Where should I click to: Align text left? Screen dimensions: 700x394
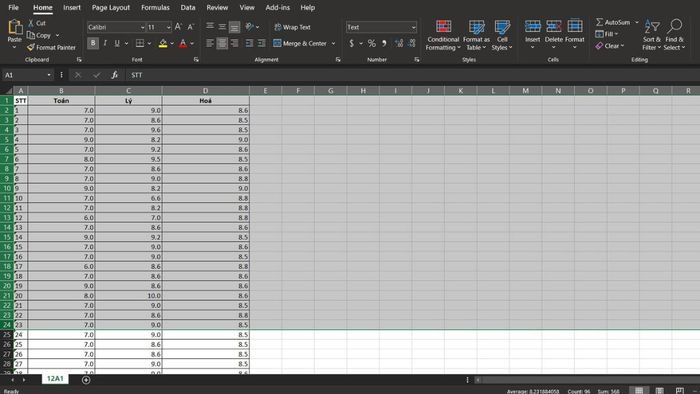tap(210, 43)
